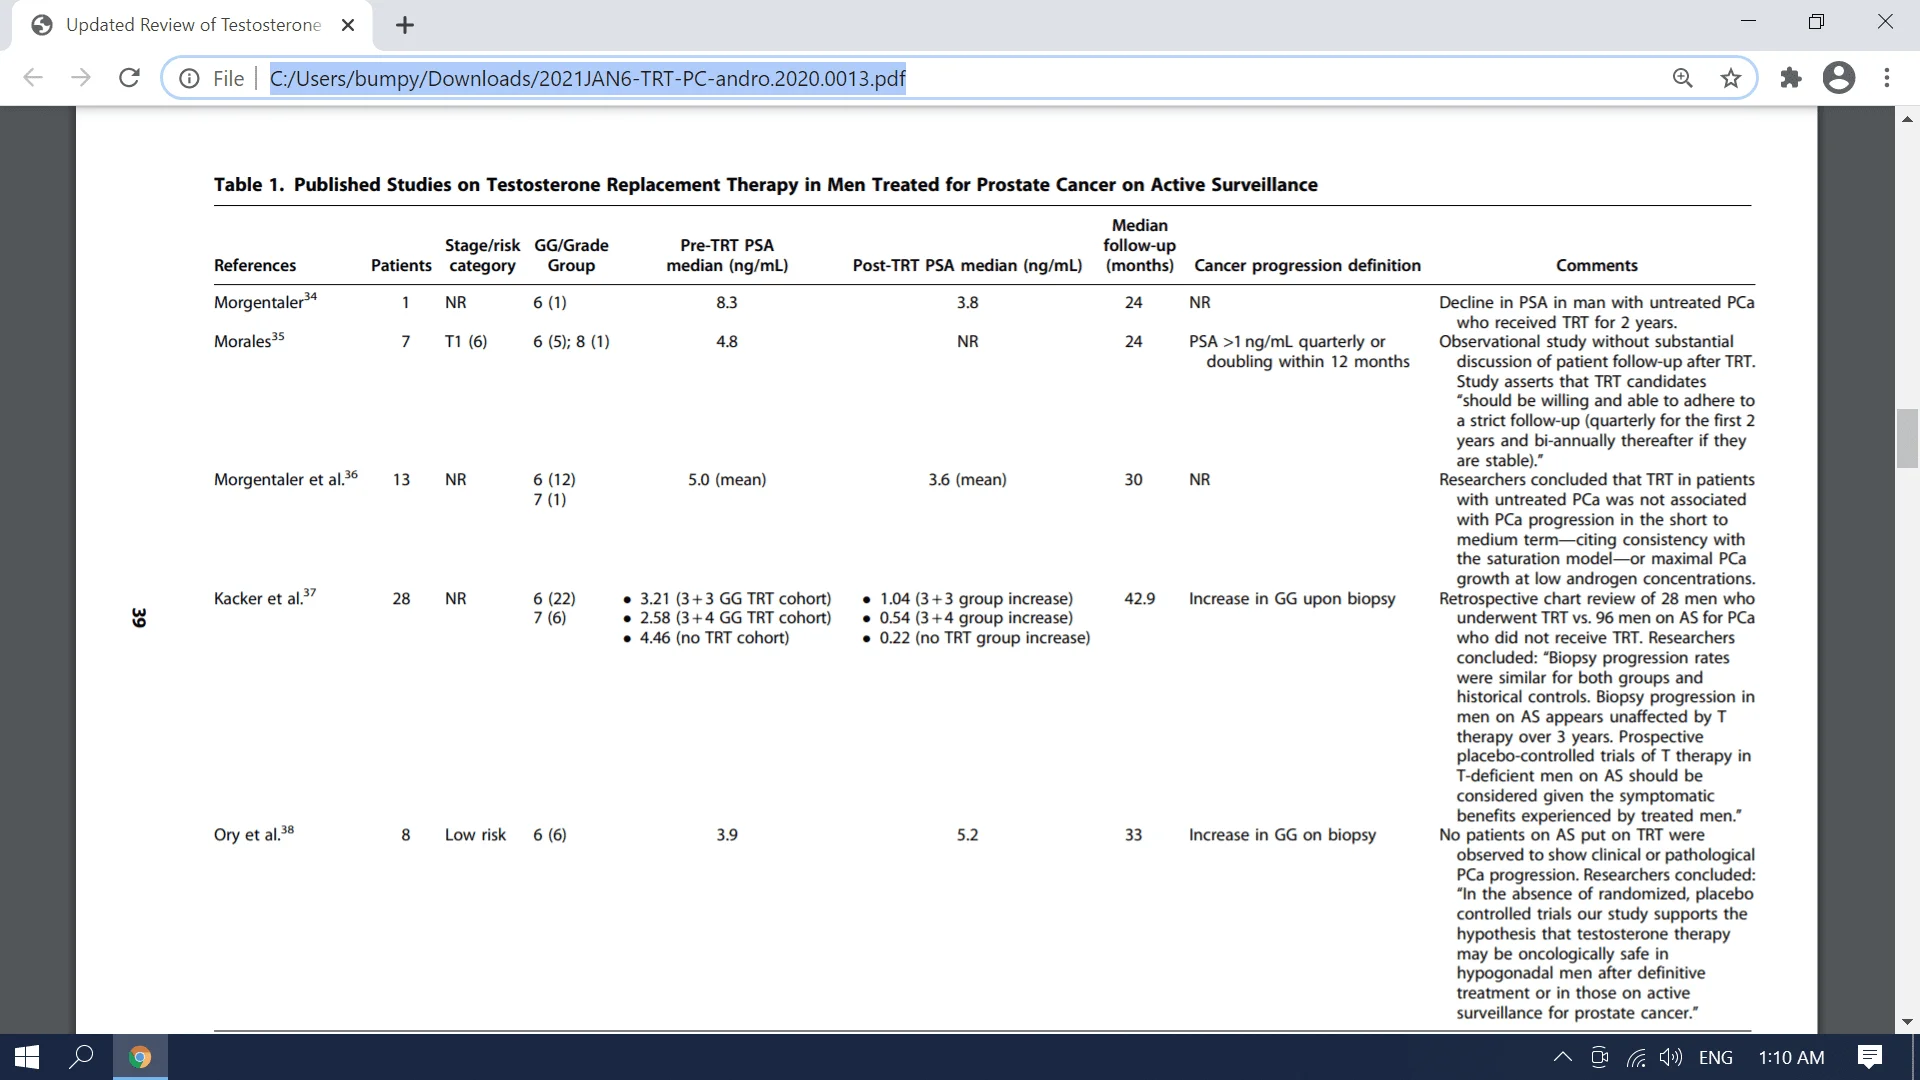Click 'T1 (6)' stage cell
The height and width of the screenshot is (1080, 1920).
466,341
